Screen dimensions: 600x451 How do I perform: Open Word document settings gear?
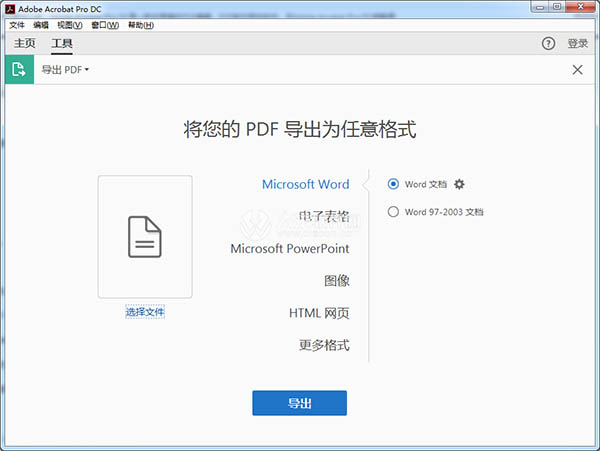[459, 184]
